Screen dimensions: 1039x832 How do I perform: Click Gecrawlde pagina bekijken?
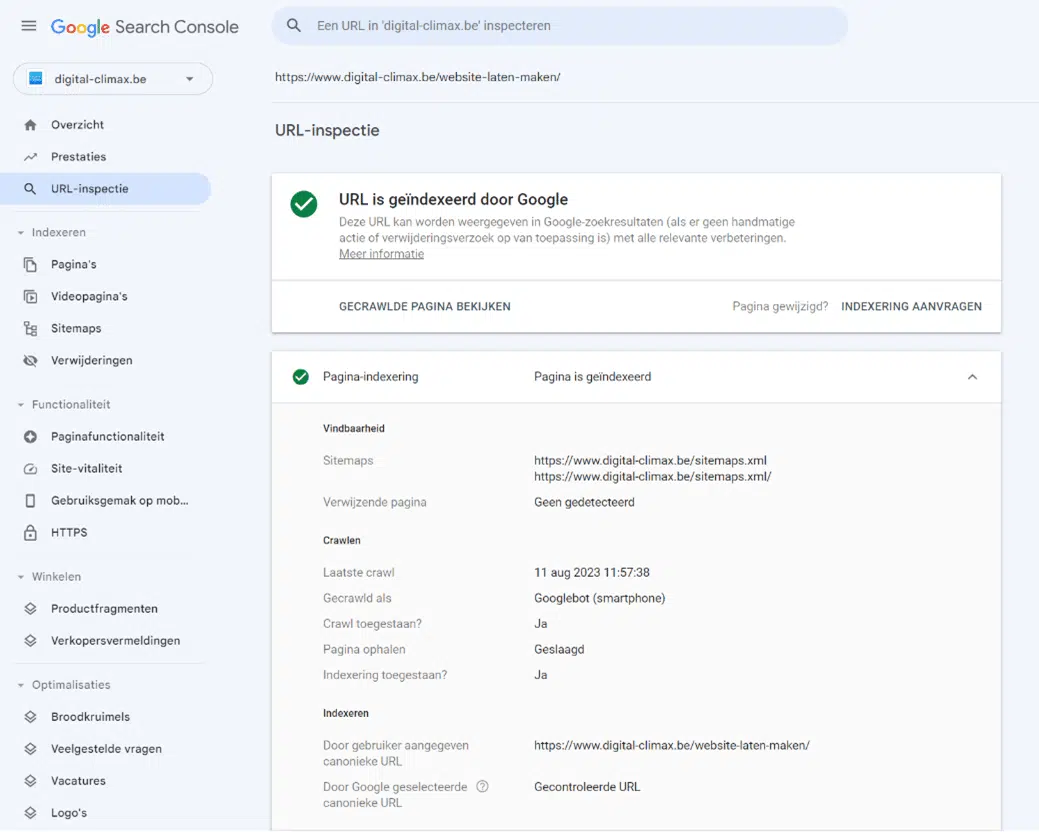425,307
